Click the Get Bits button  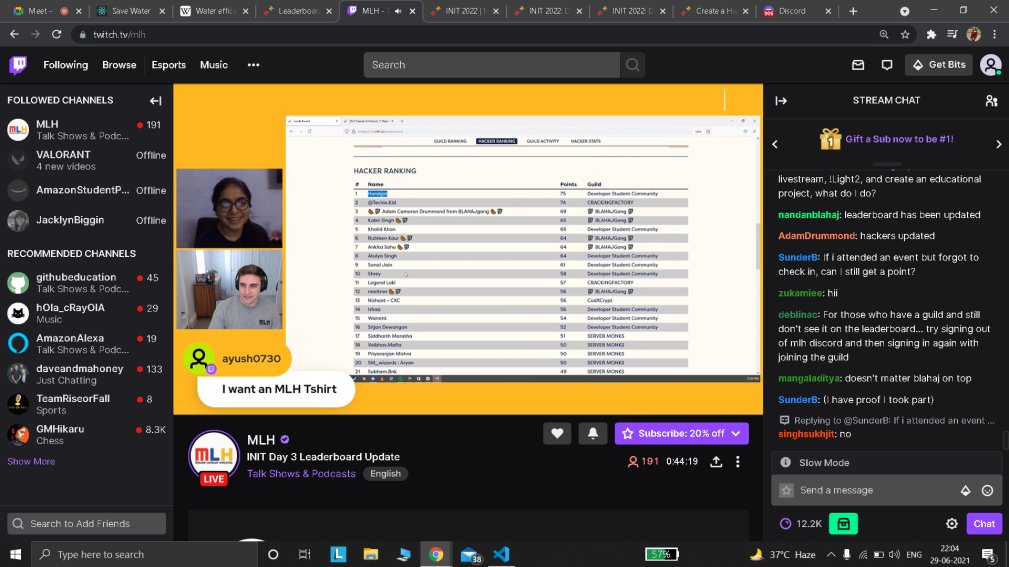(x=939, y=65)
